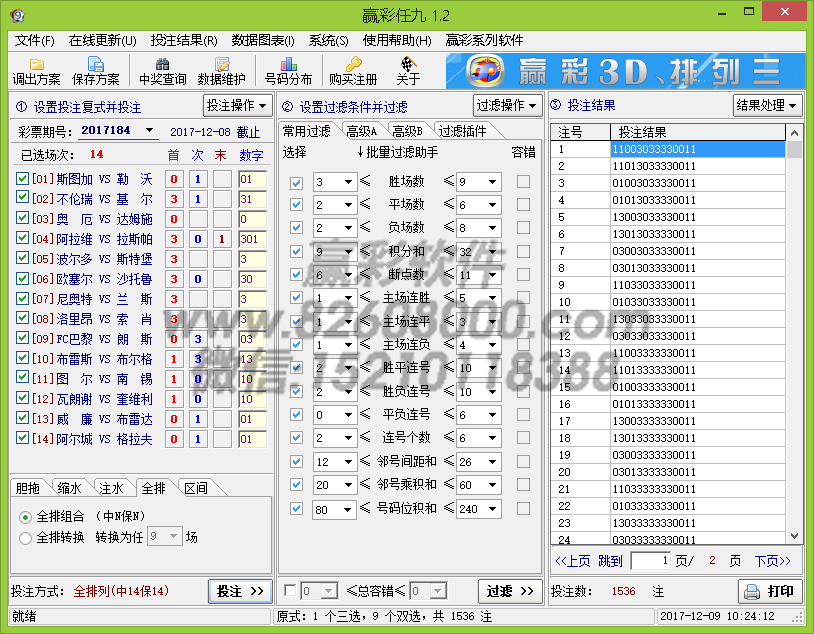
Task: Switch to the 高级A filter tab
Action: 362,131
